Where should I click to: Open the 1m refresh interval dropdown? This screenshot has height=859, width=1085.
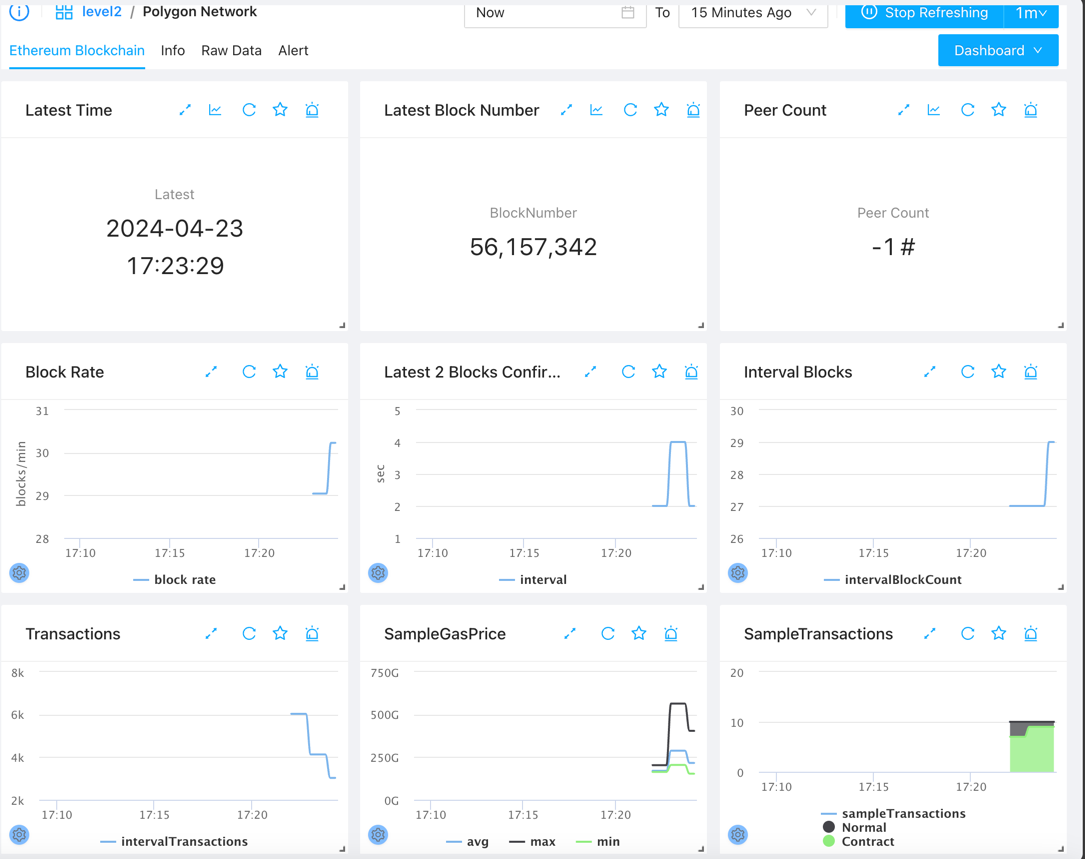pyautogui.click(x=1031, y=13)
